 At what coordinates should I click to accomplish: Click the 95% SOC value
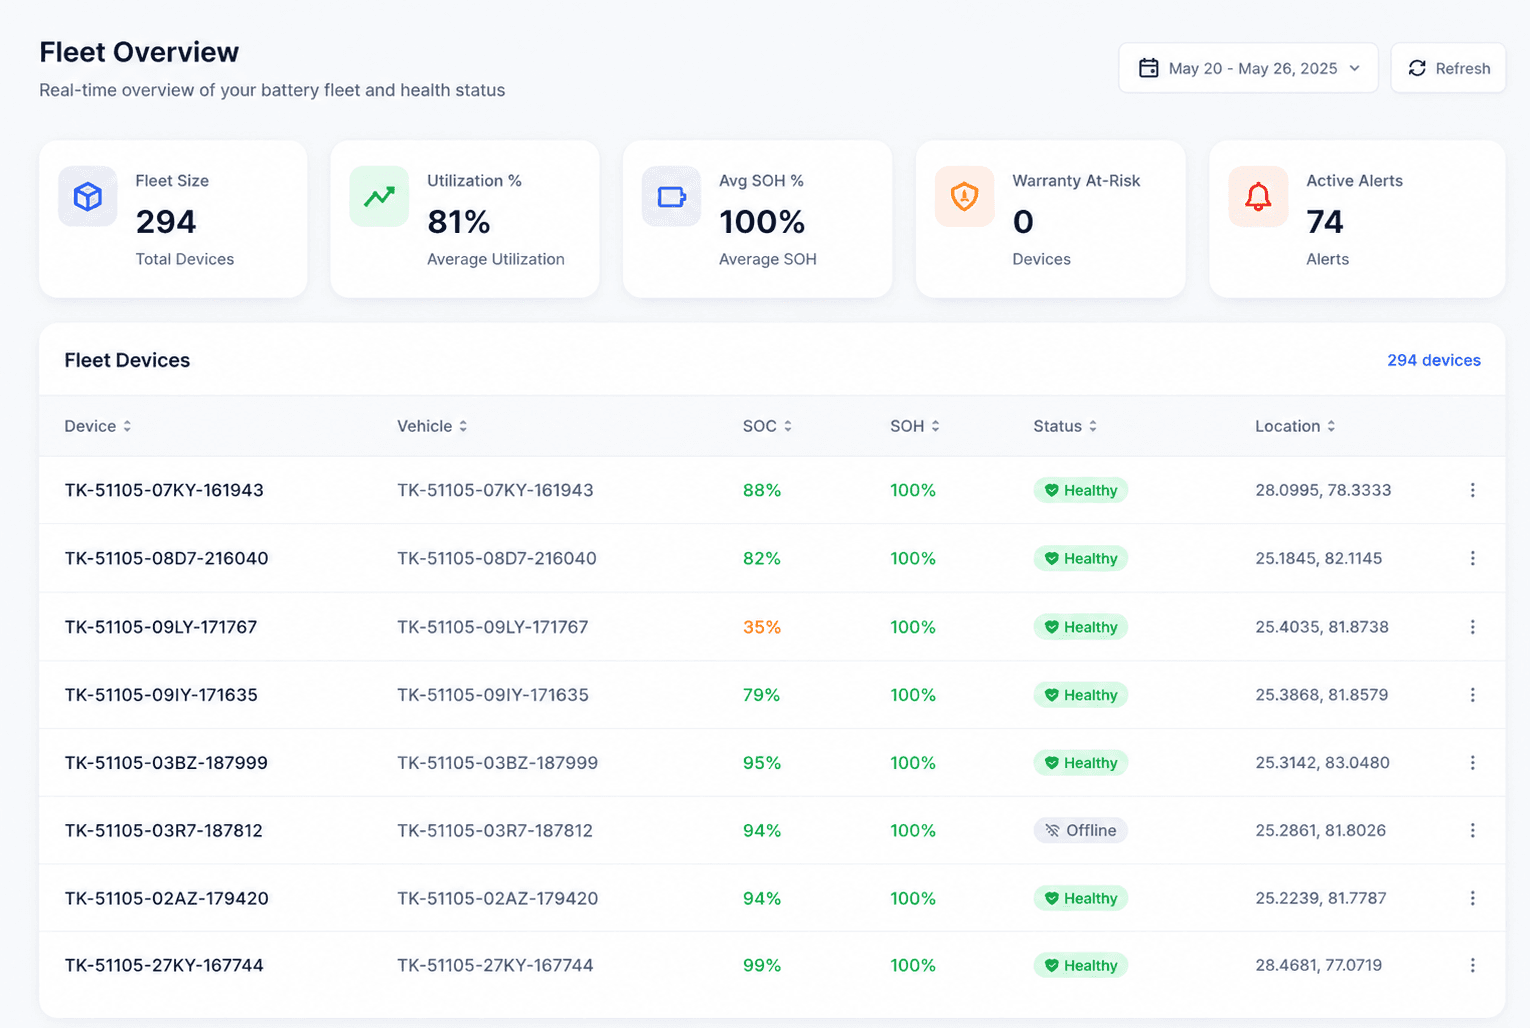pos(762,763)
